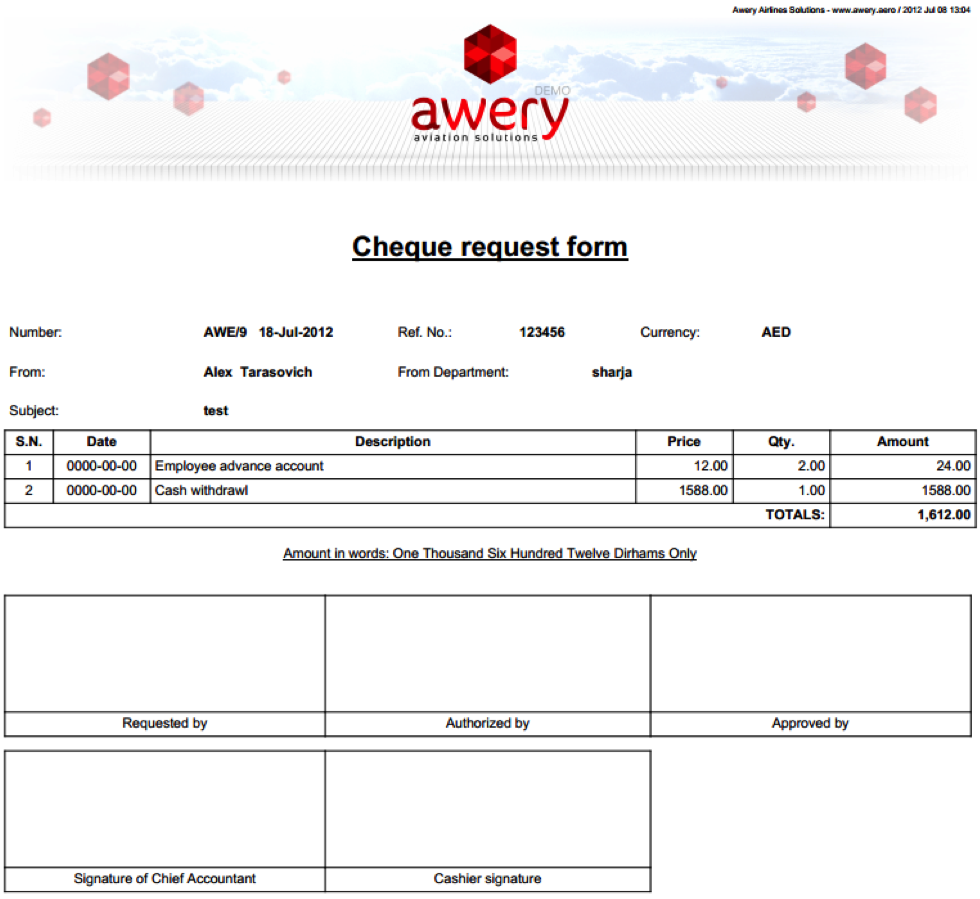
Task: Click the Description column header
Action: 393,441
